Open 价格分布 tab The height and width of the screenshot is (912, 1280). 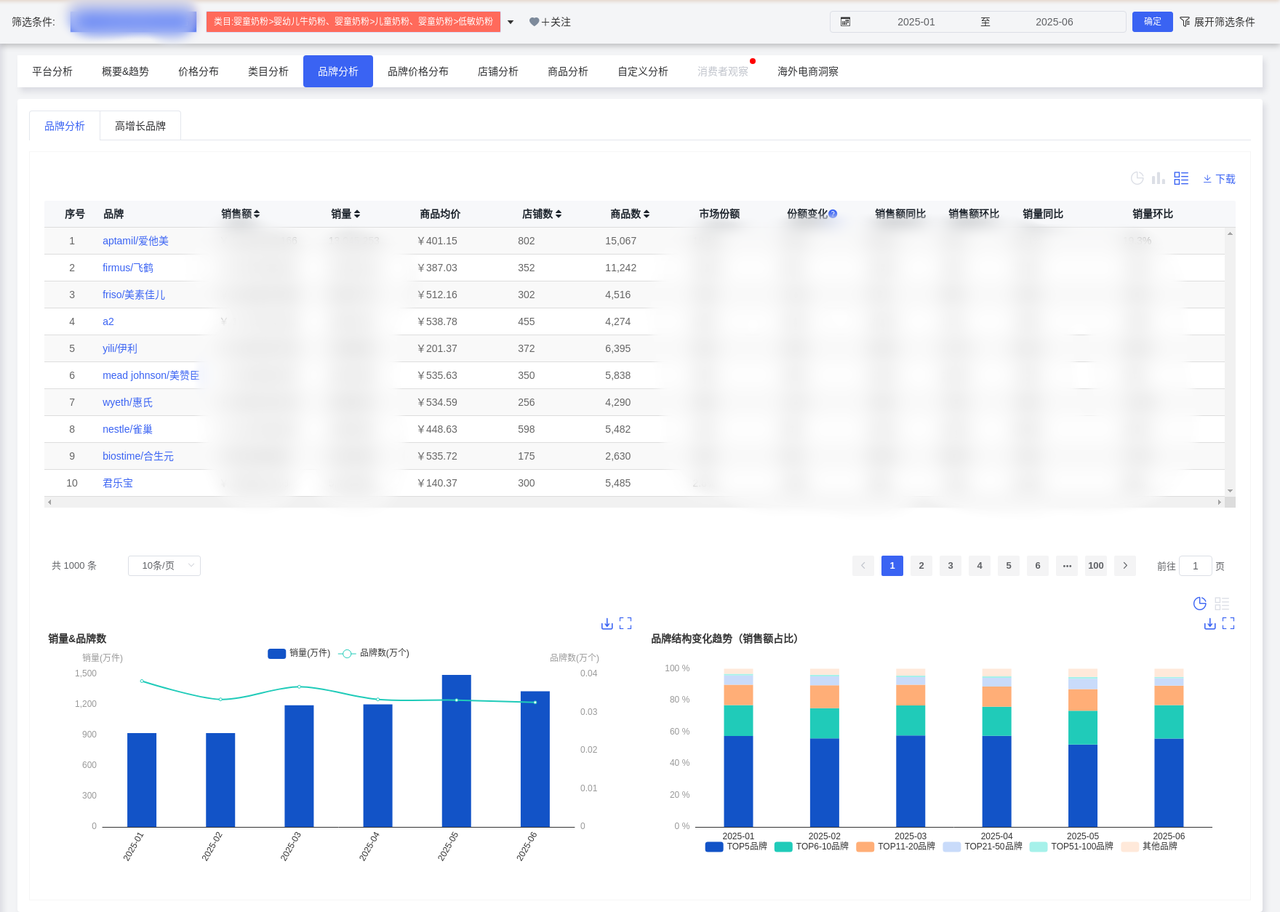[x=198, y=72]
